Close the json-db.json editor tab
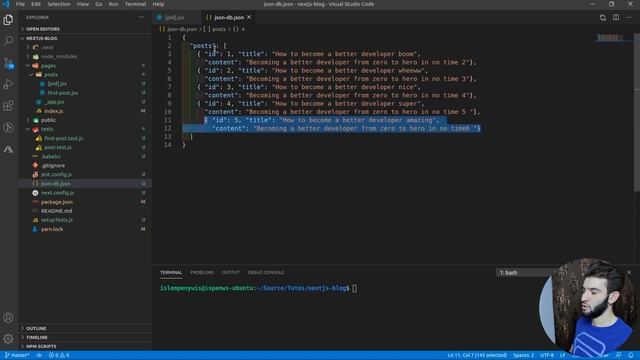This screenshot has width=640, height=360. click(249, 17)
